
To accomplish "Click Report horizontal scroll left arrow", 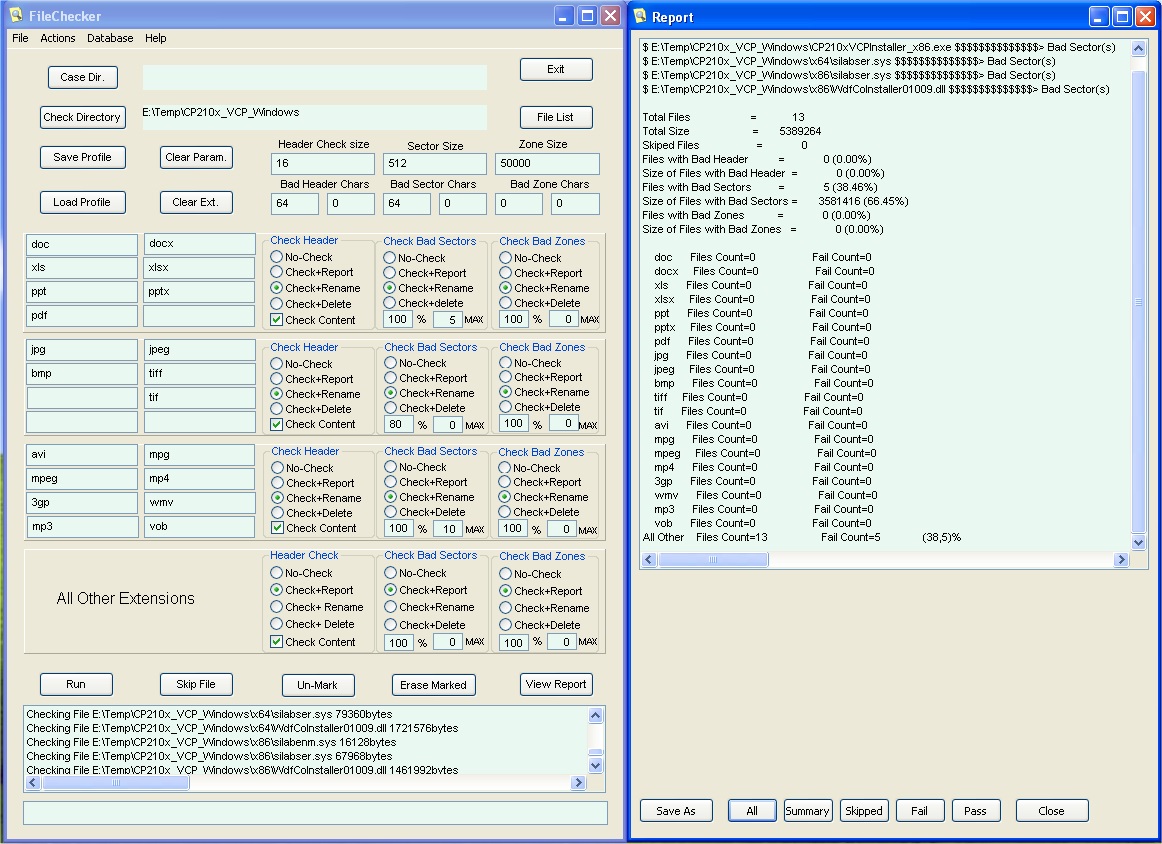I will [650, 559].
